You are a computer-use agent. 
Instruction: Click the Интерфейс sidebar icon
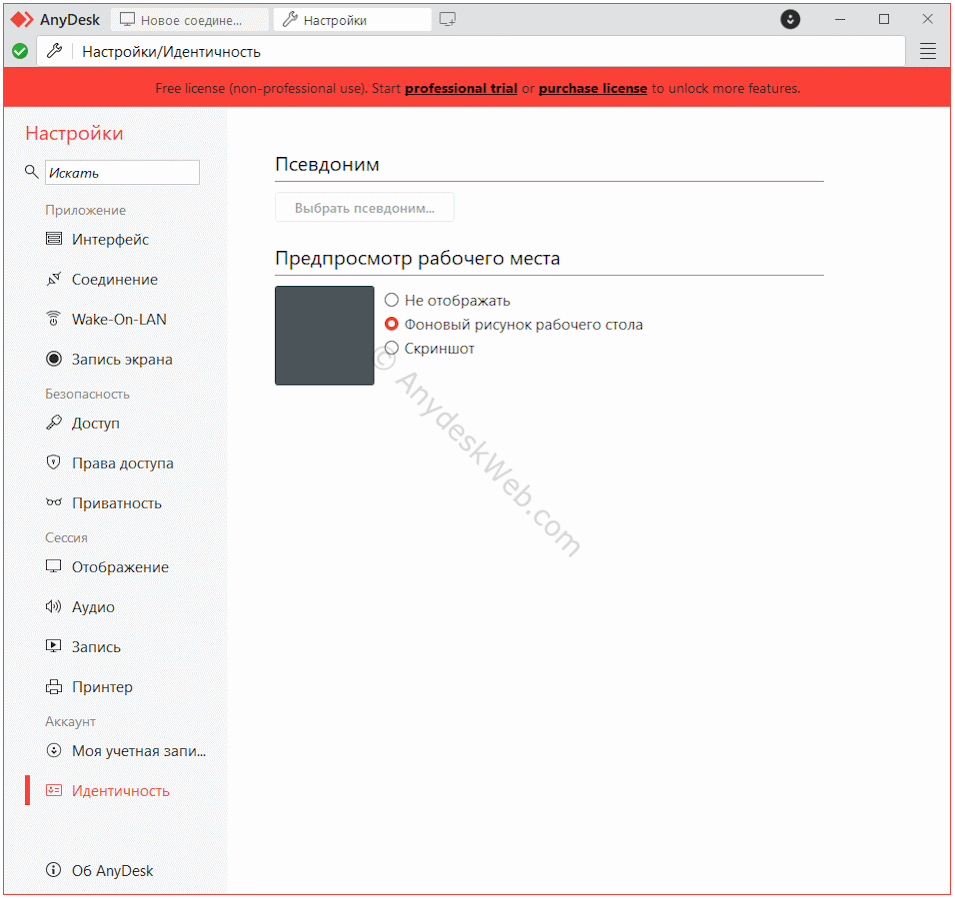54,238
